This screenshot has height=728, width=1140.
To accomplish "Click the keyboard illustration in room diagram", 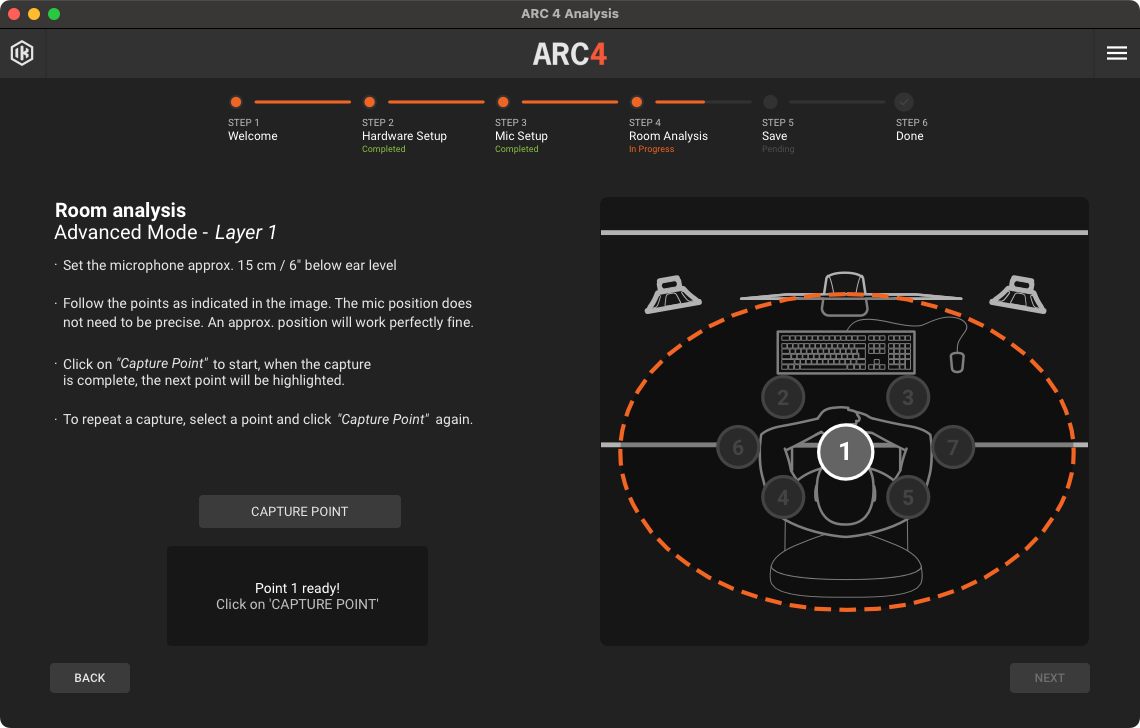I will pyautogui.click(x=846, y=352).
